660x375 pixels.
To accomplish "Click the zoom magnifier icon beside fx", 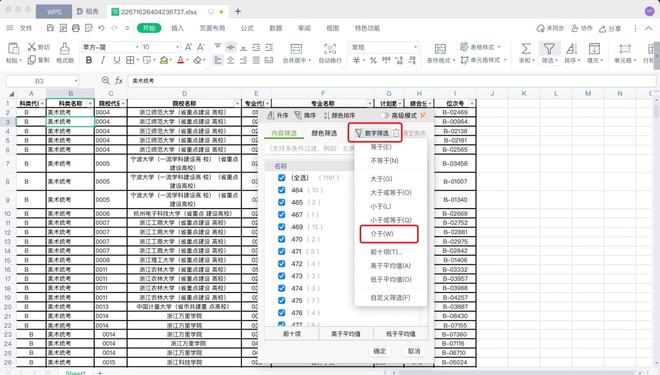I will (106, 80).
